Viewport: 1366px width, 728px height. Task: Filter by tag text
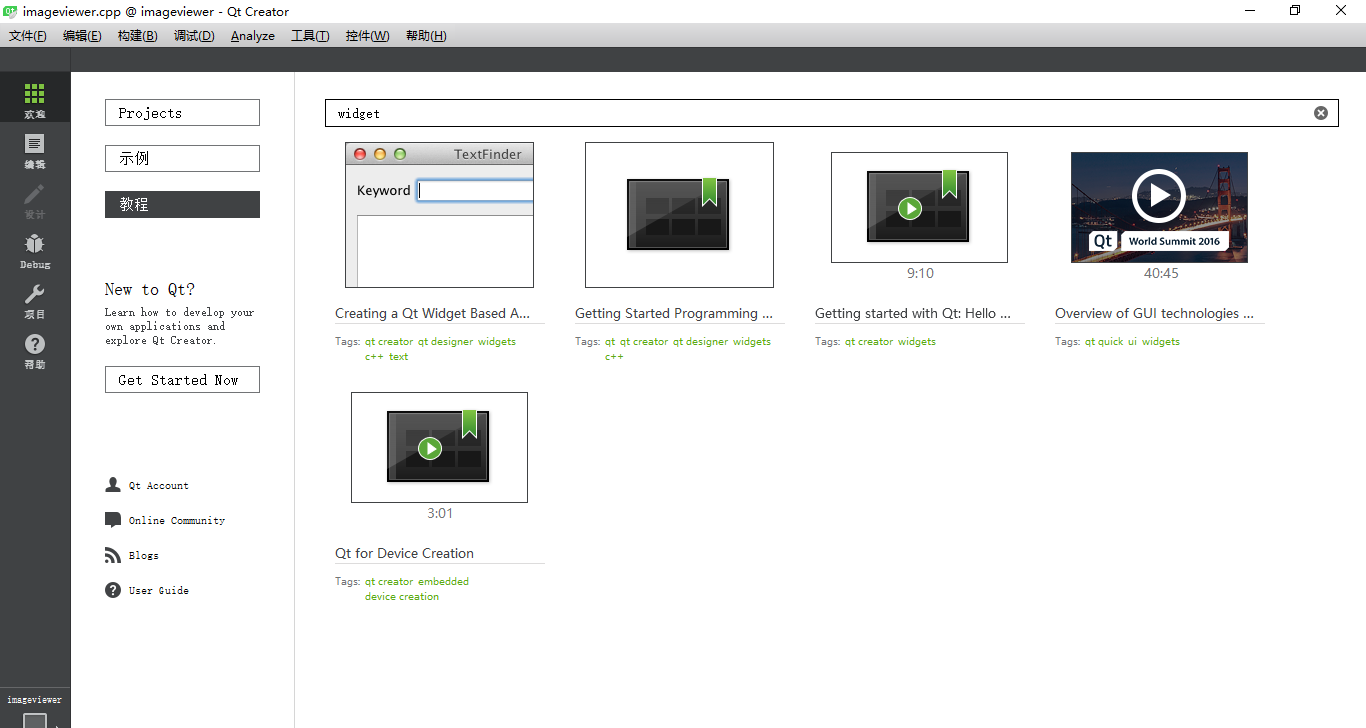point(399,357)
